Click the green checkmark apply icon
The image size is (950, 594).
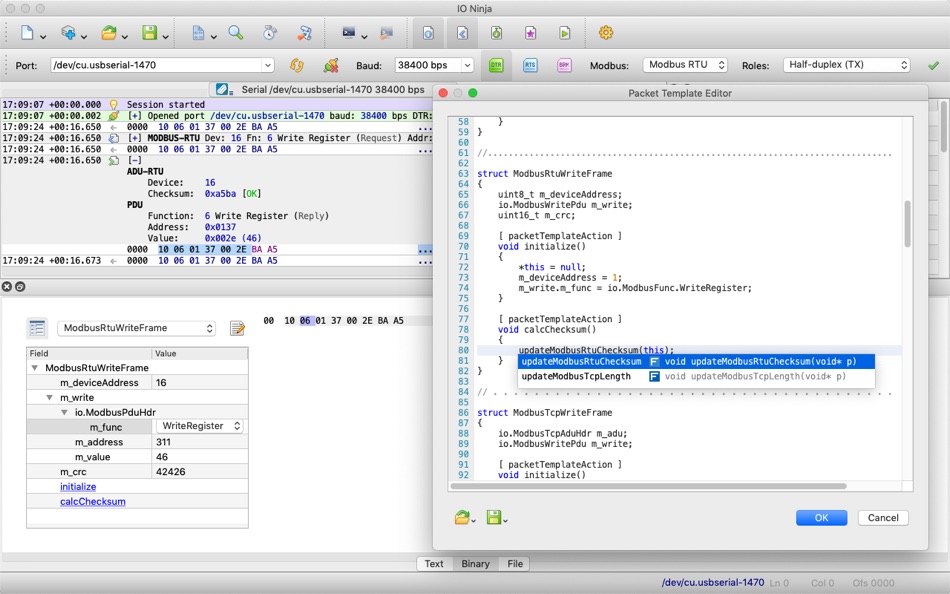934,65
